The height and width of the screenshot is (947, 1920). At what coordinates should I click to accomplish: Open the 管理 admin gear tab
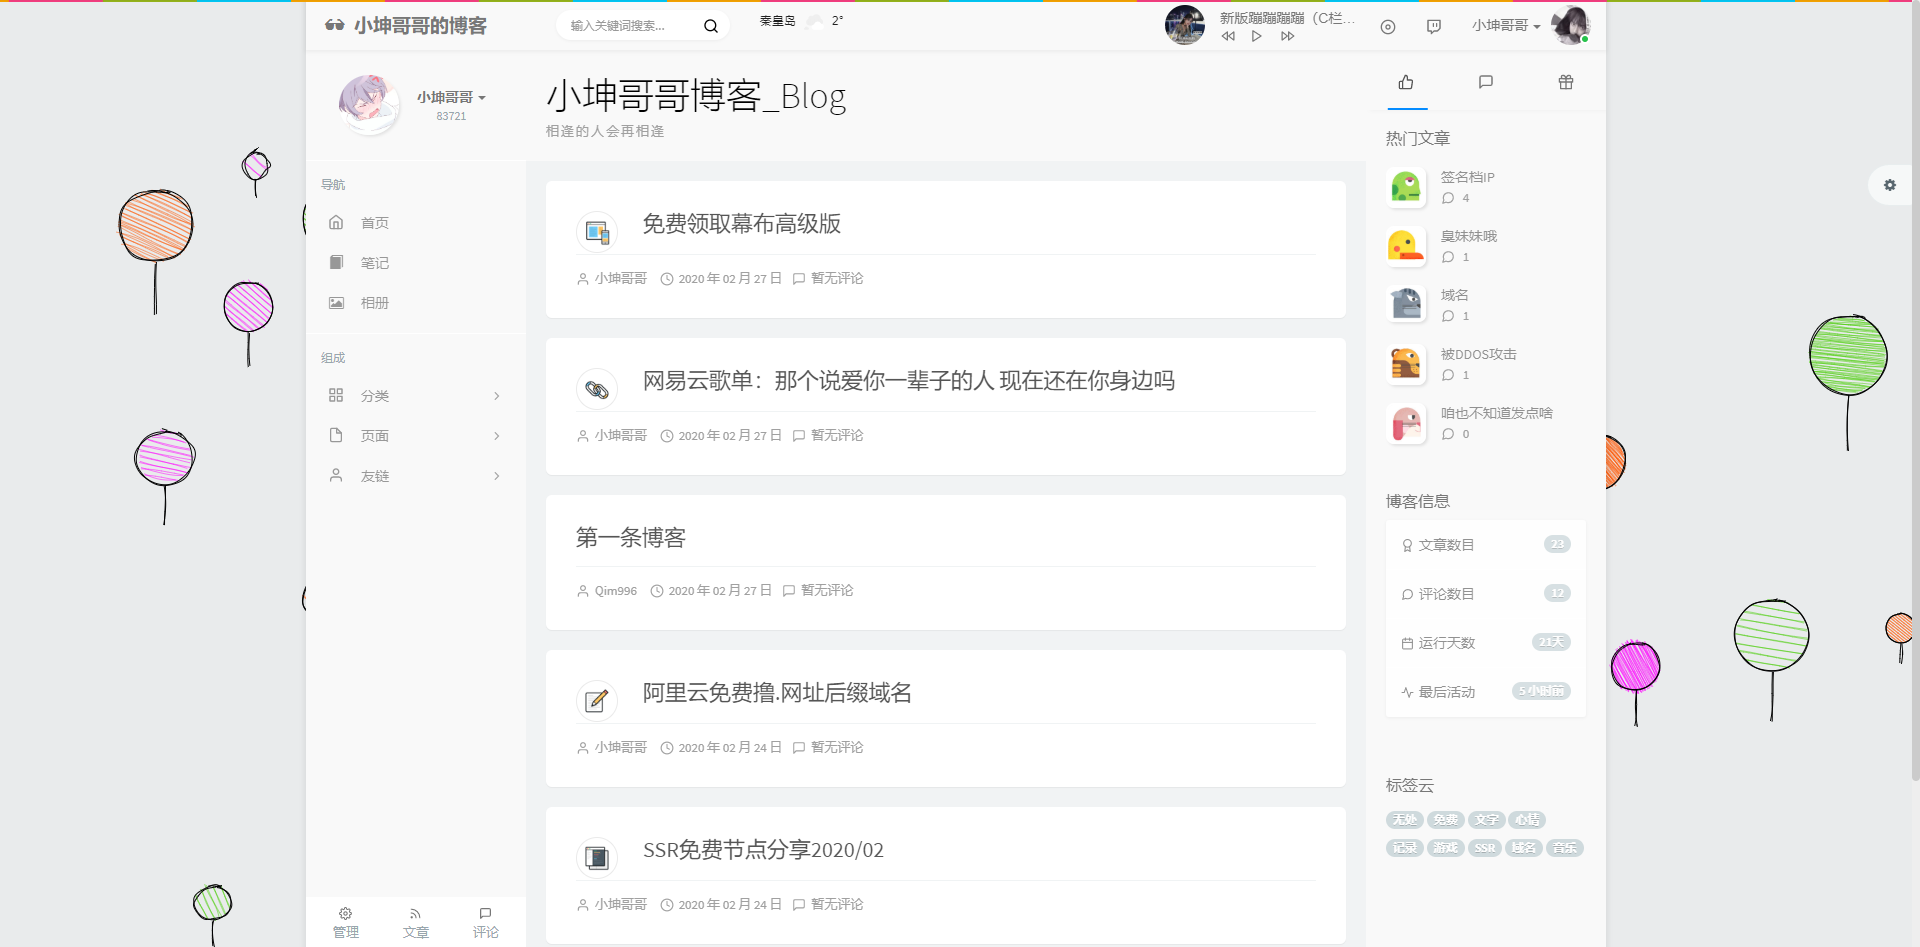tap(346, 923)
